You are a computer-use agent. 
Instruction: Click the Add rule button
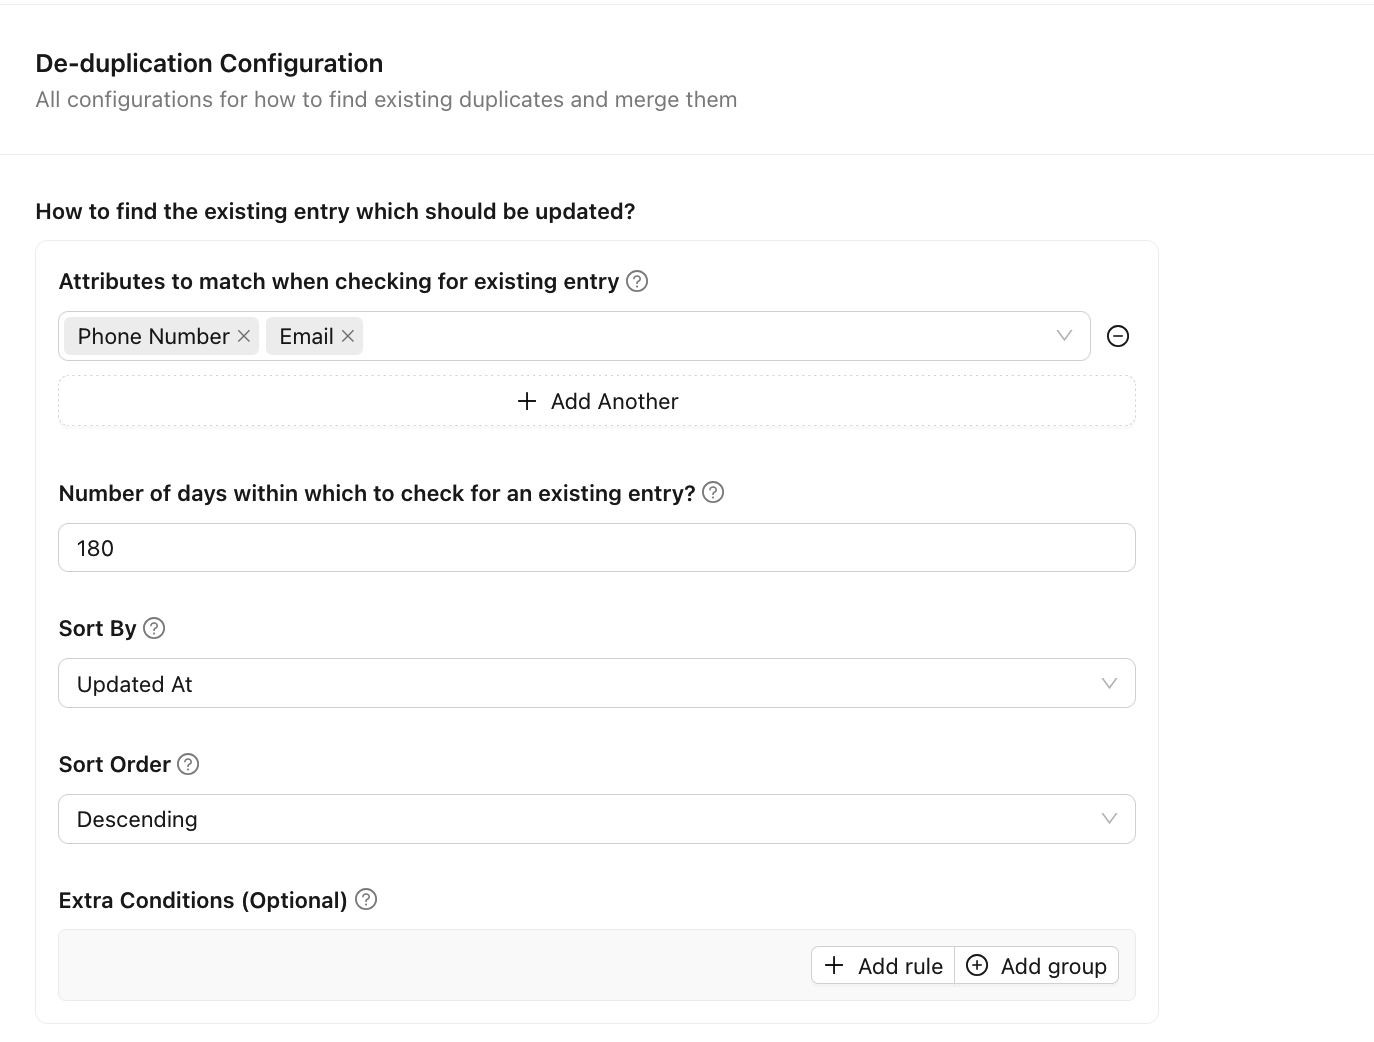point(883,966)
